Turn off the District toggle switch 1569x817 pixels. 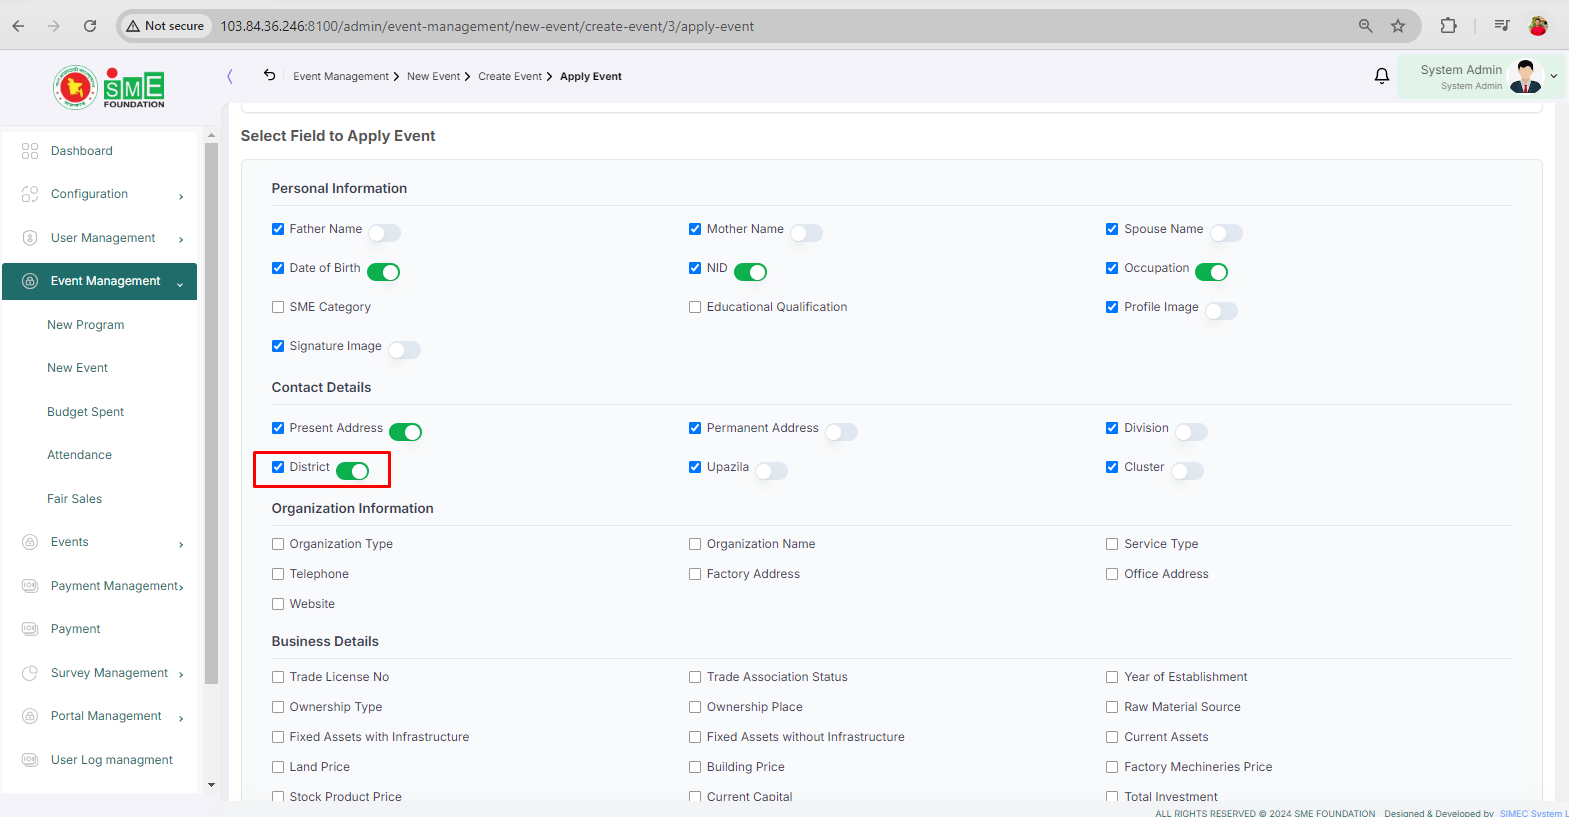[x=353, y=471]
